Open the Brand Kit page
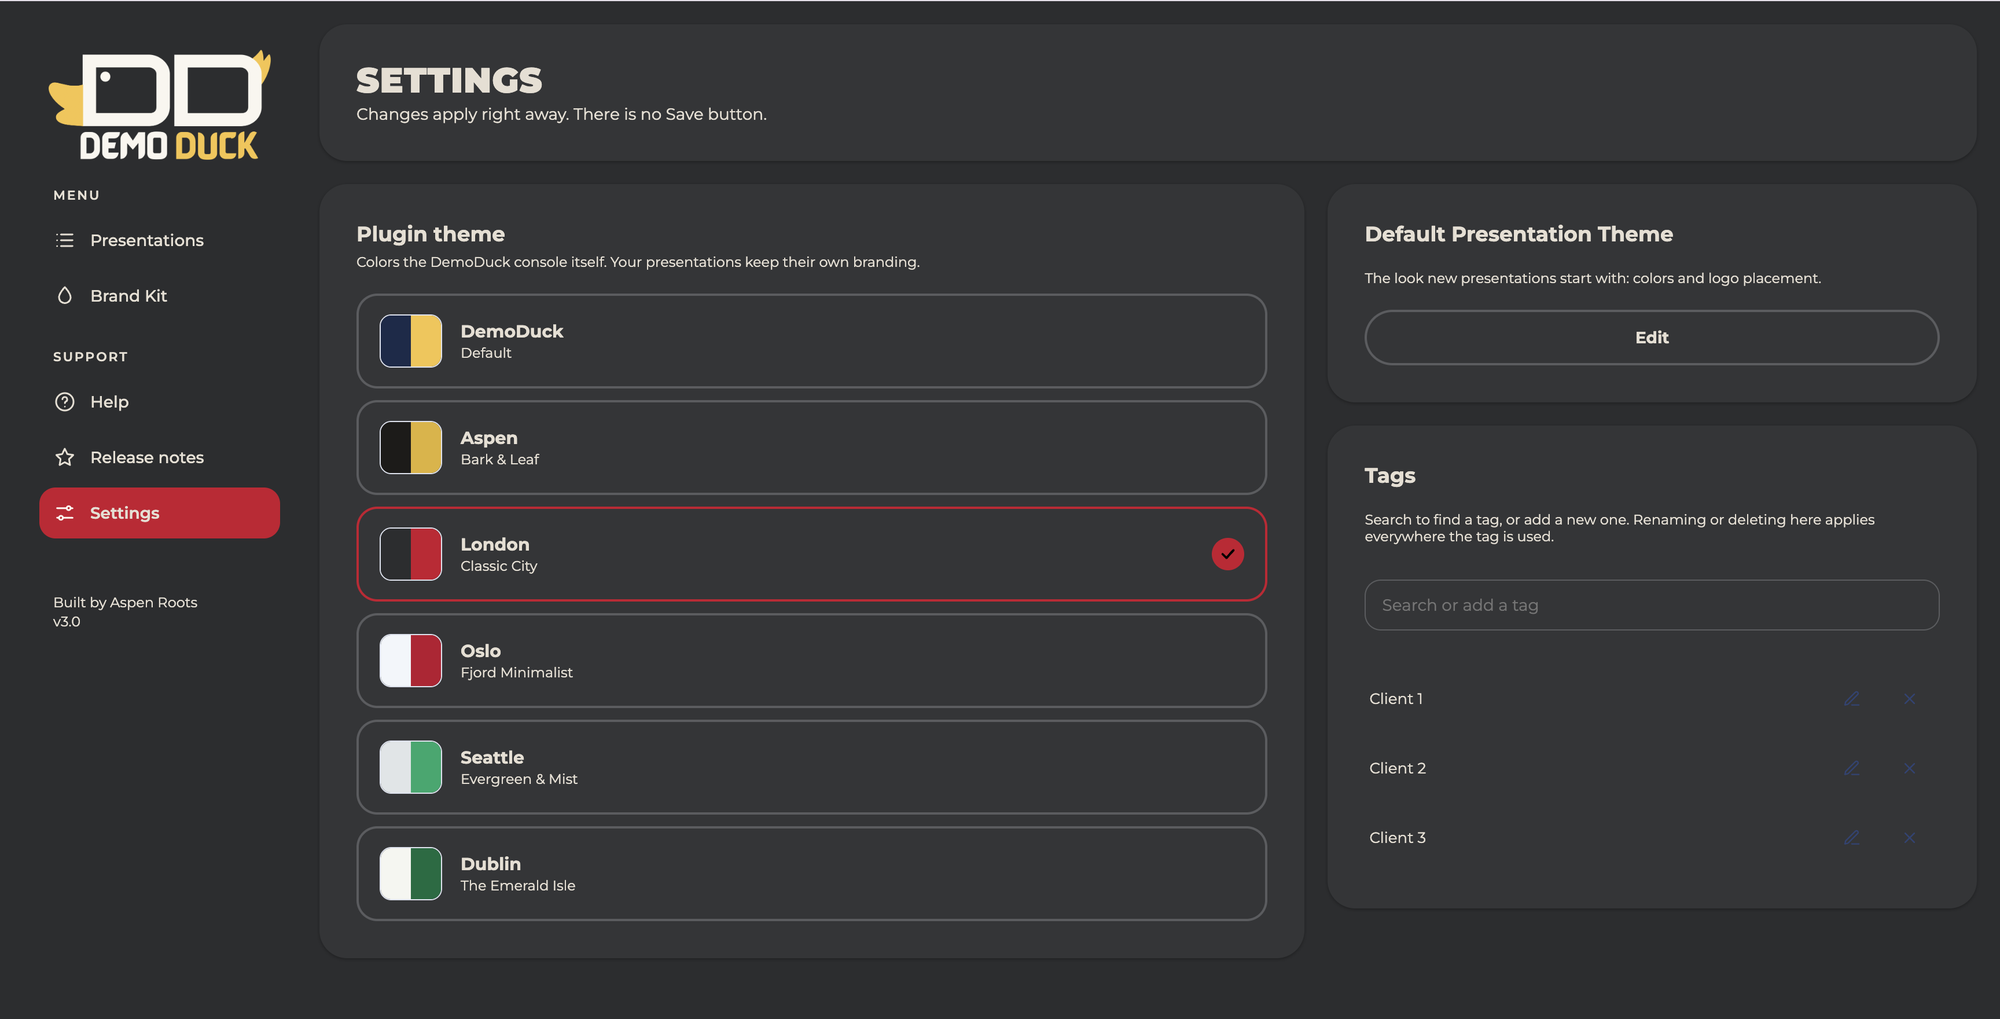The image size is (2000, 1019). 160,296
